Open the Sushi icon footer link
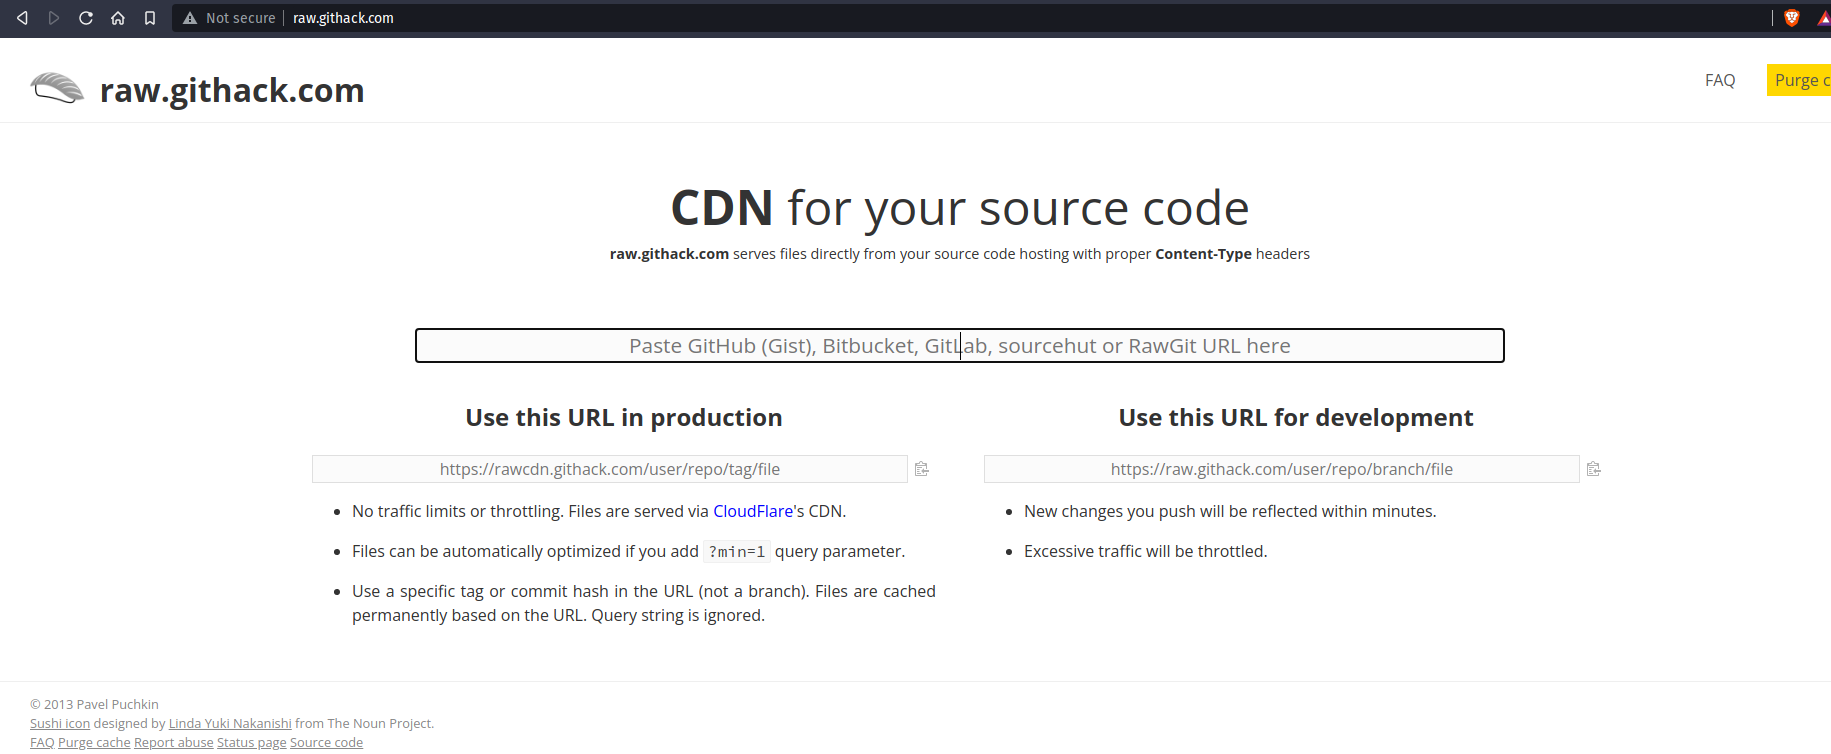Screen dimensions: 1831x754 point(60,723)
